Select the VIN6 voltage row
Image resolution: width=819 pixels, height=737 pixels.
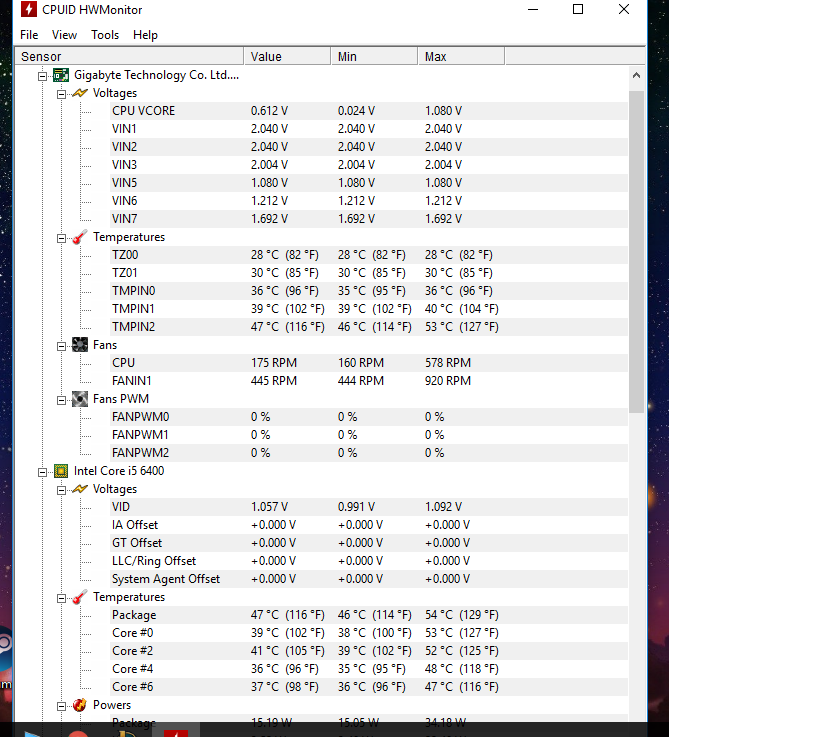pyautogui.click(x=368, y=201)
